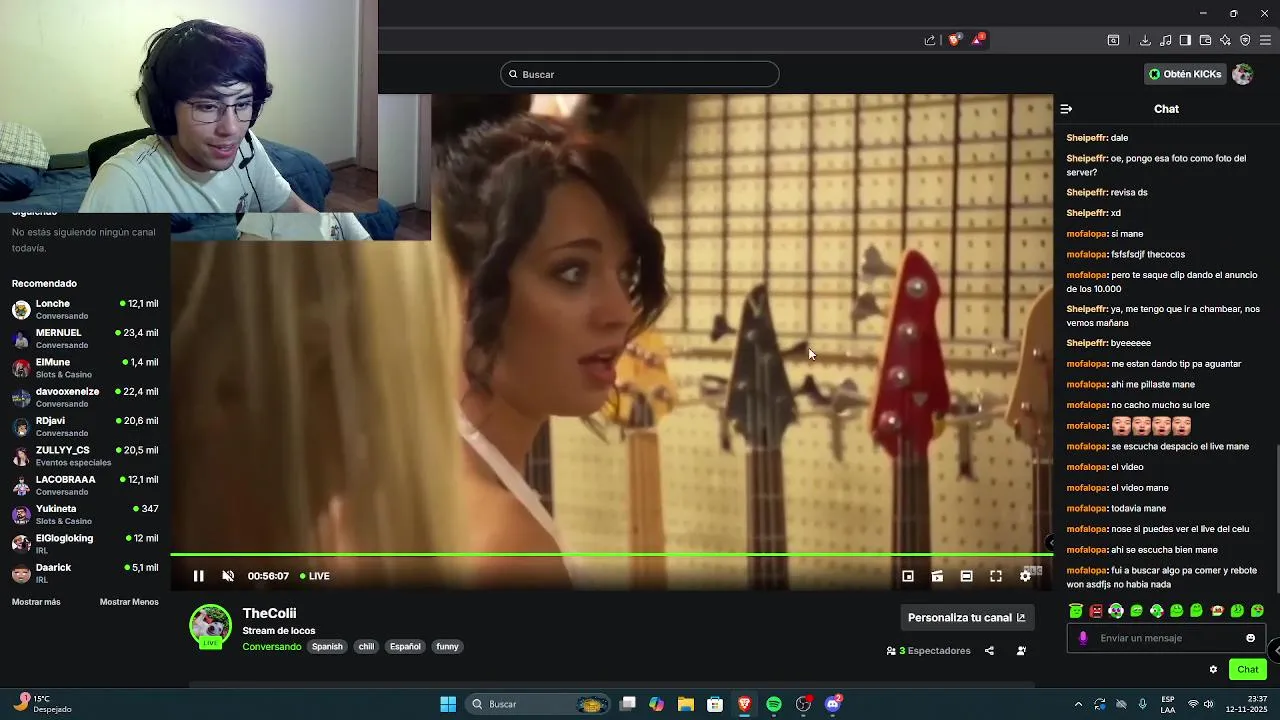Create a clip with clapperboard icon
The height and width of the screenshot is (720, 1280).
(937, 576)
